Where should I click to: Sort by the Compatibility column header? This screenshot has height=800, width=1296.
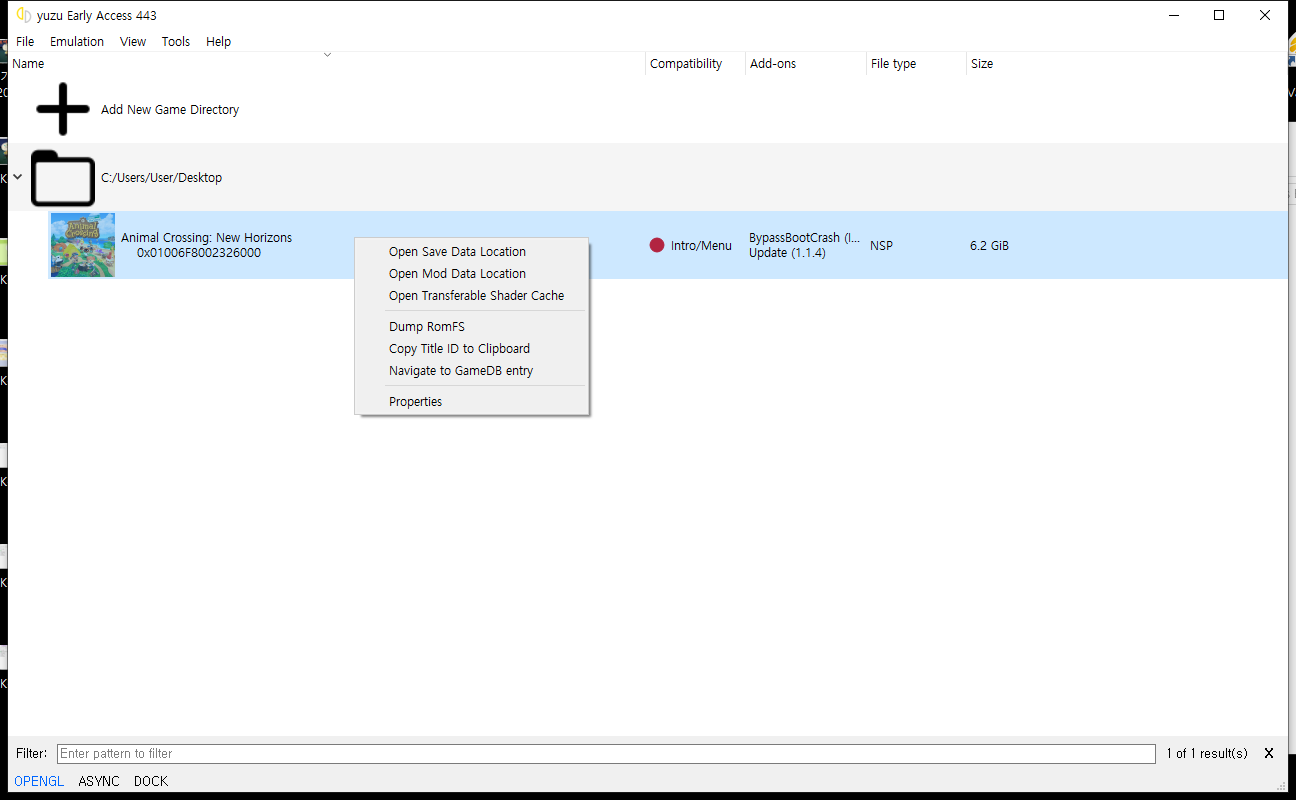[x=695, y=64]
